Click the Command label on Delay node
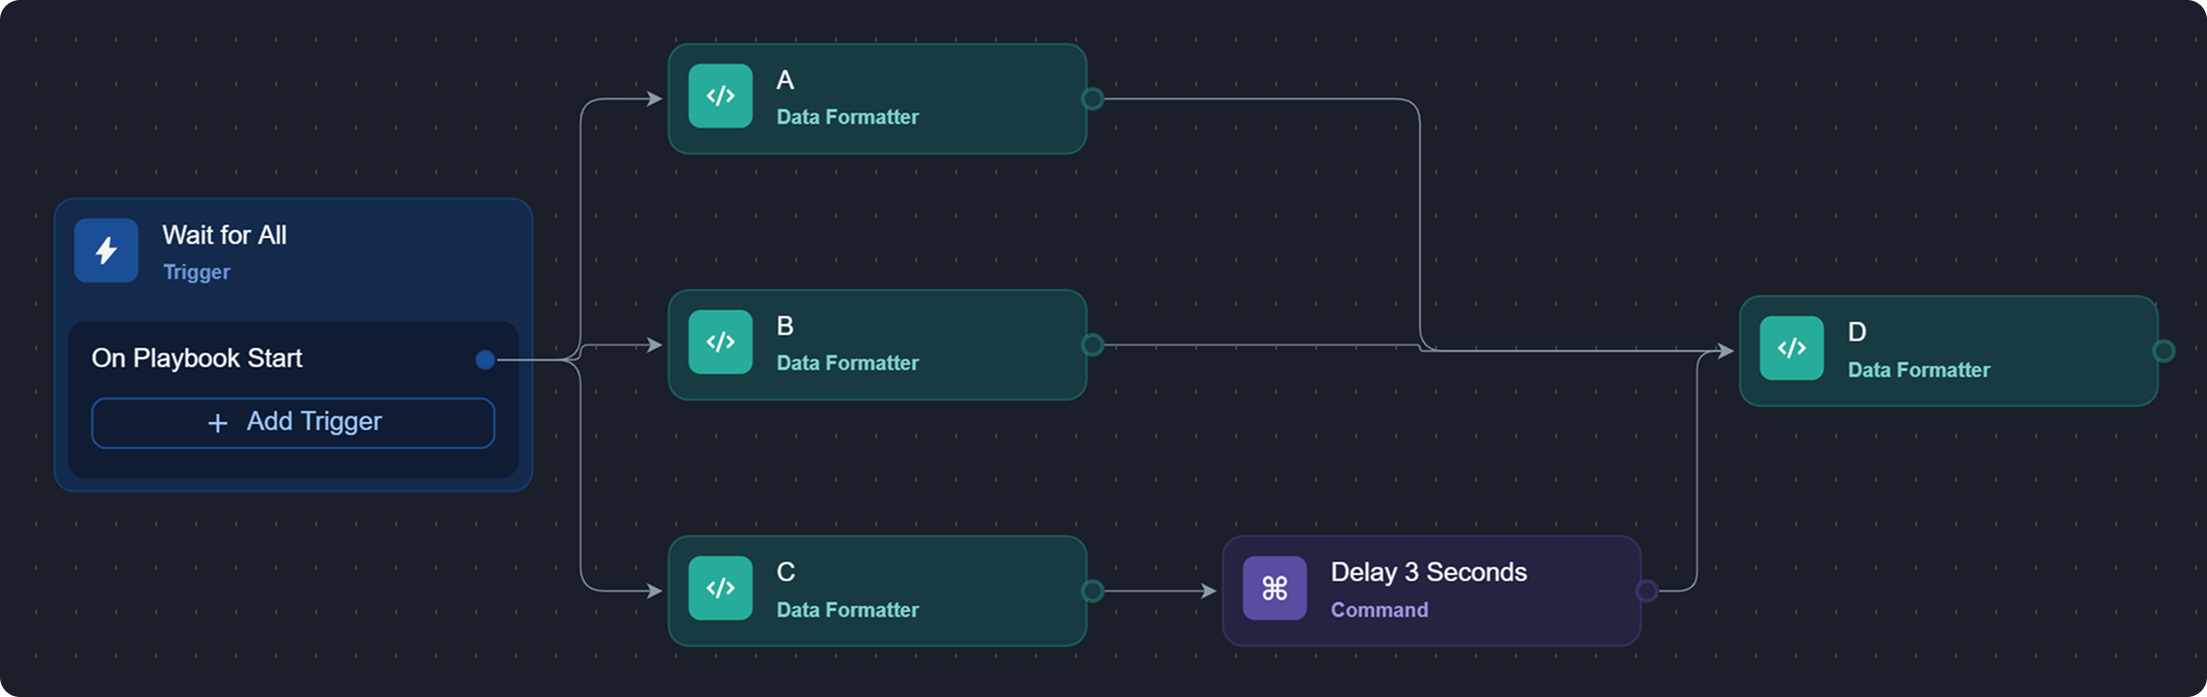This screenshot has height=697, width=2207. click(1378, 610)
